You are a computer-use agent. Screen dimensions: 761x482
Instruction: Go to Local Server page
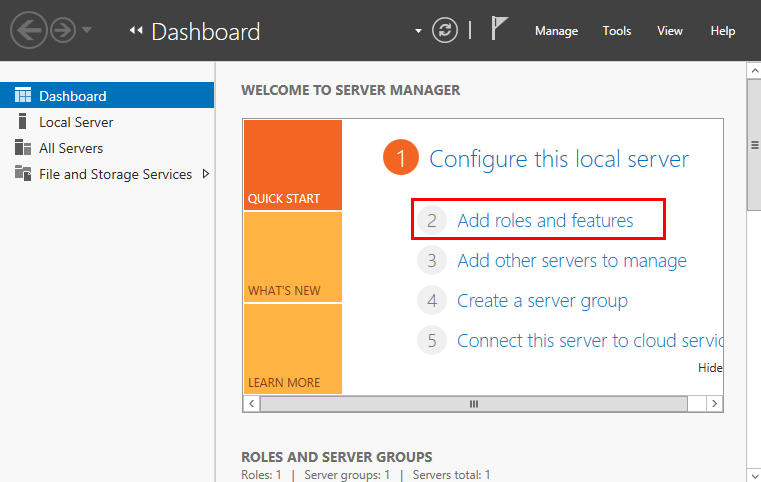(76, 122)
